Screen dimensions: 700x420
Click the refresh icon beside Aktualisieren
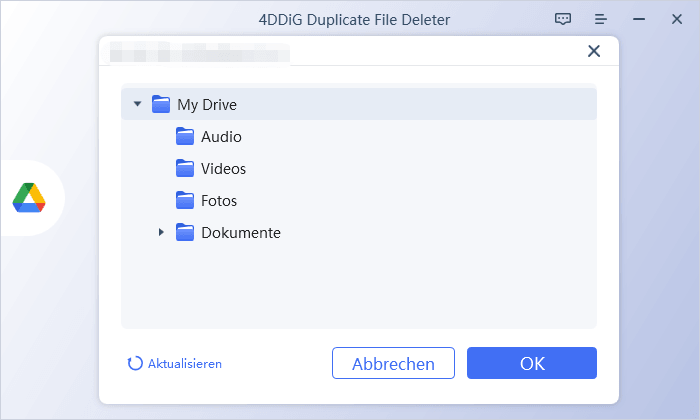tap(135, 364)
